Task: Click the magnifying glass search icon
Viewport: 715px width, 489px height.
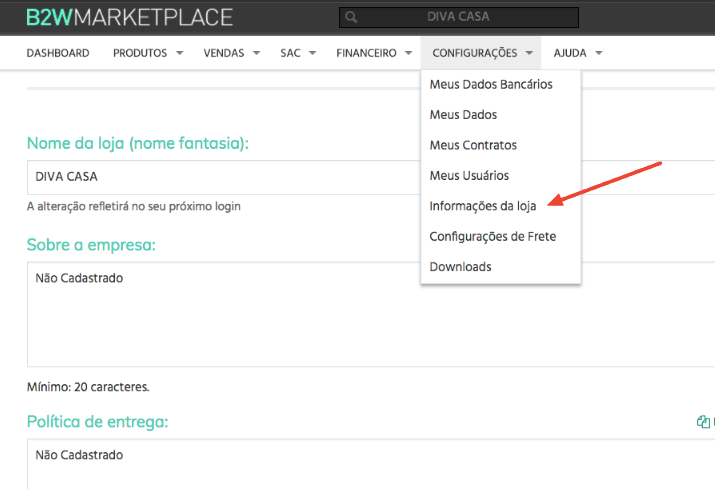Action: tap(351, 17)
